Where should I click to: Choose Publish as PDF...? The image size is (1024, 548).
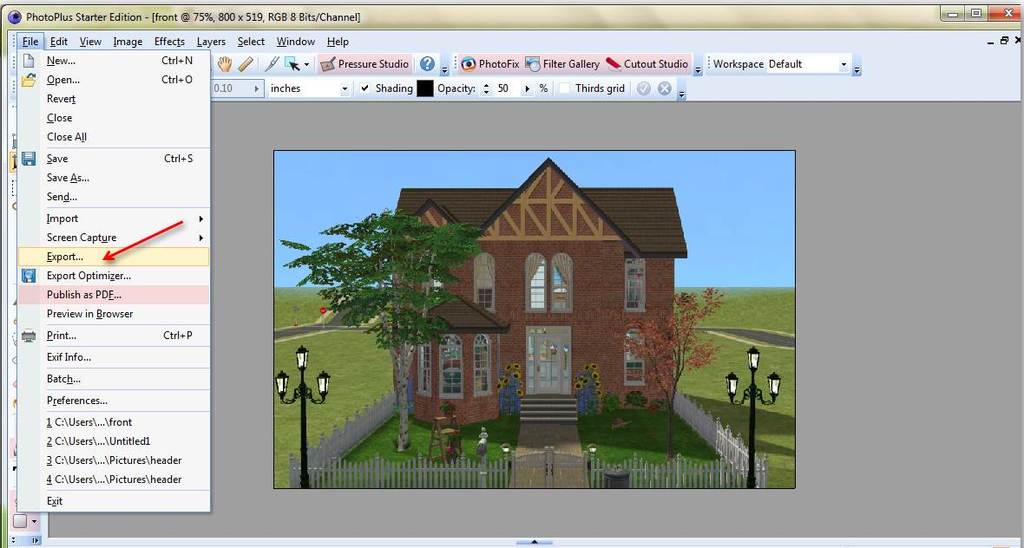coord(114,295)
